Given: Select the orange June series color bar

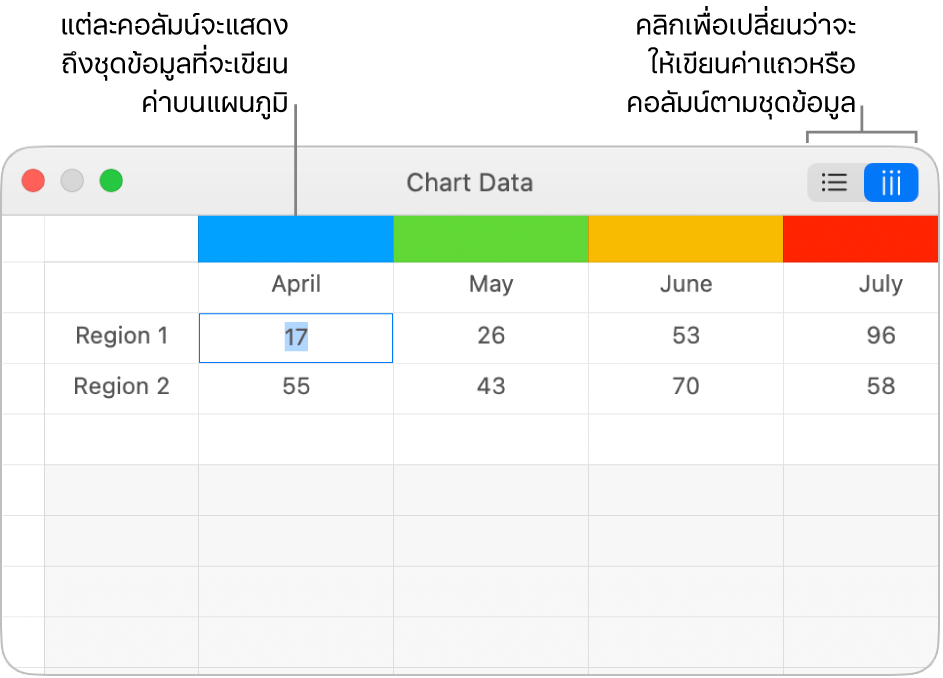Looking at the screenshot, I should pos(686,239).
